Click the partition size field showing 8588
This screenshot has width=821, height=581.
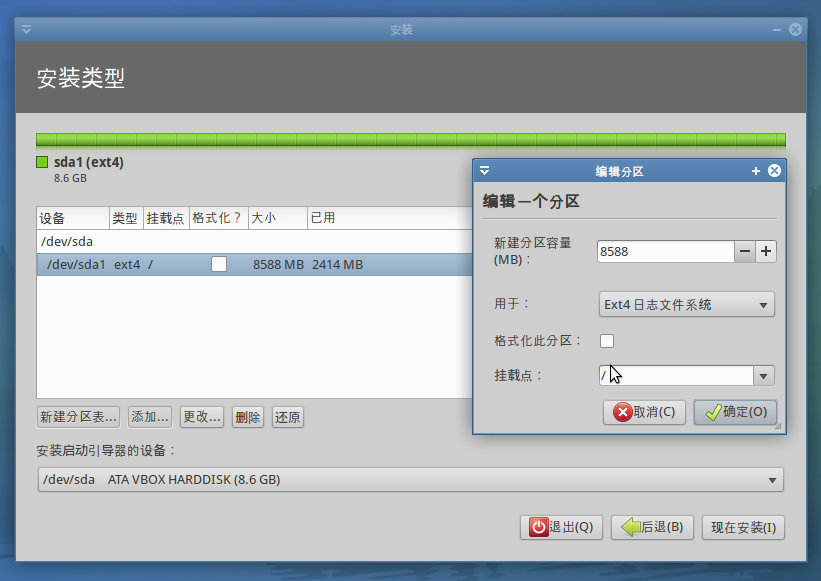pyautogui.click(x=665, y=251)
